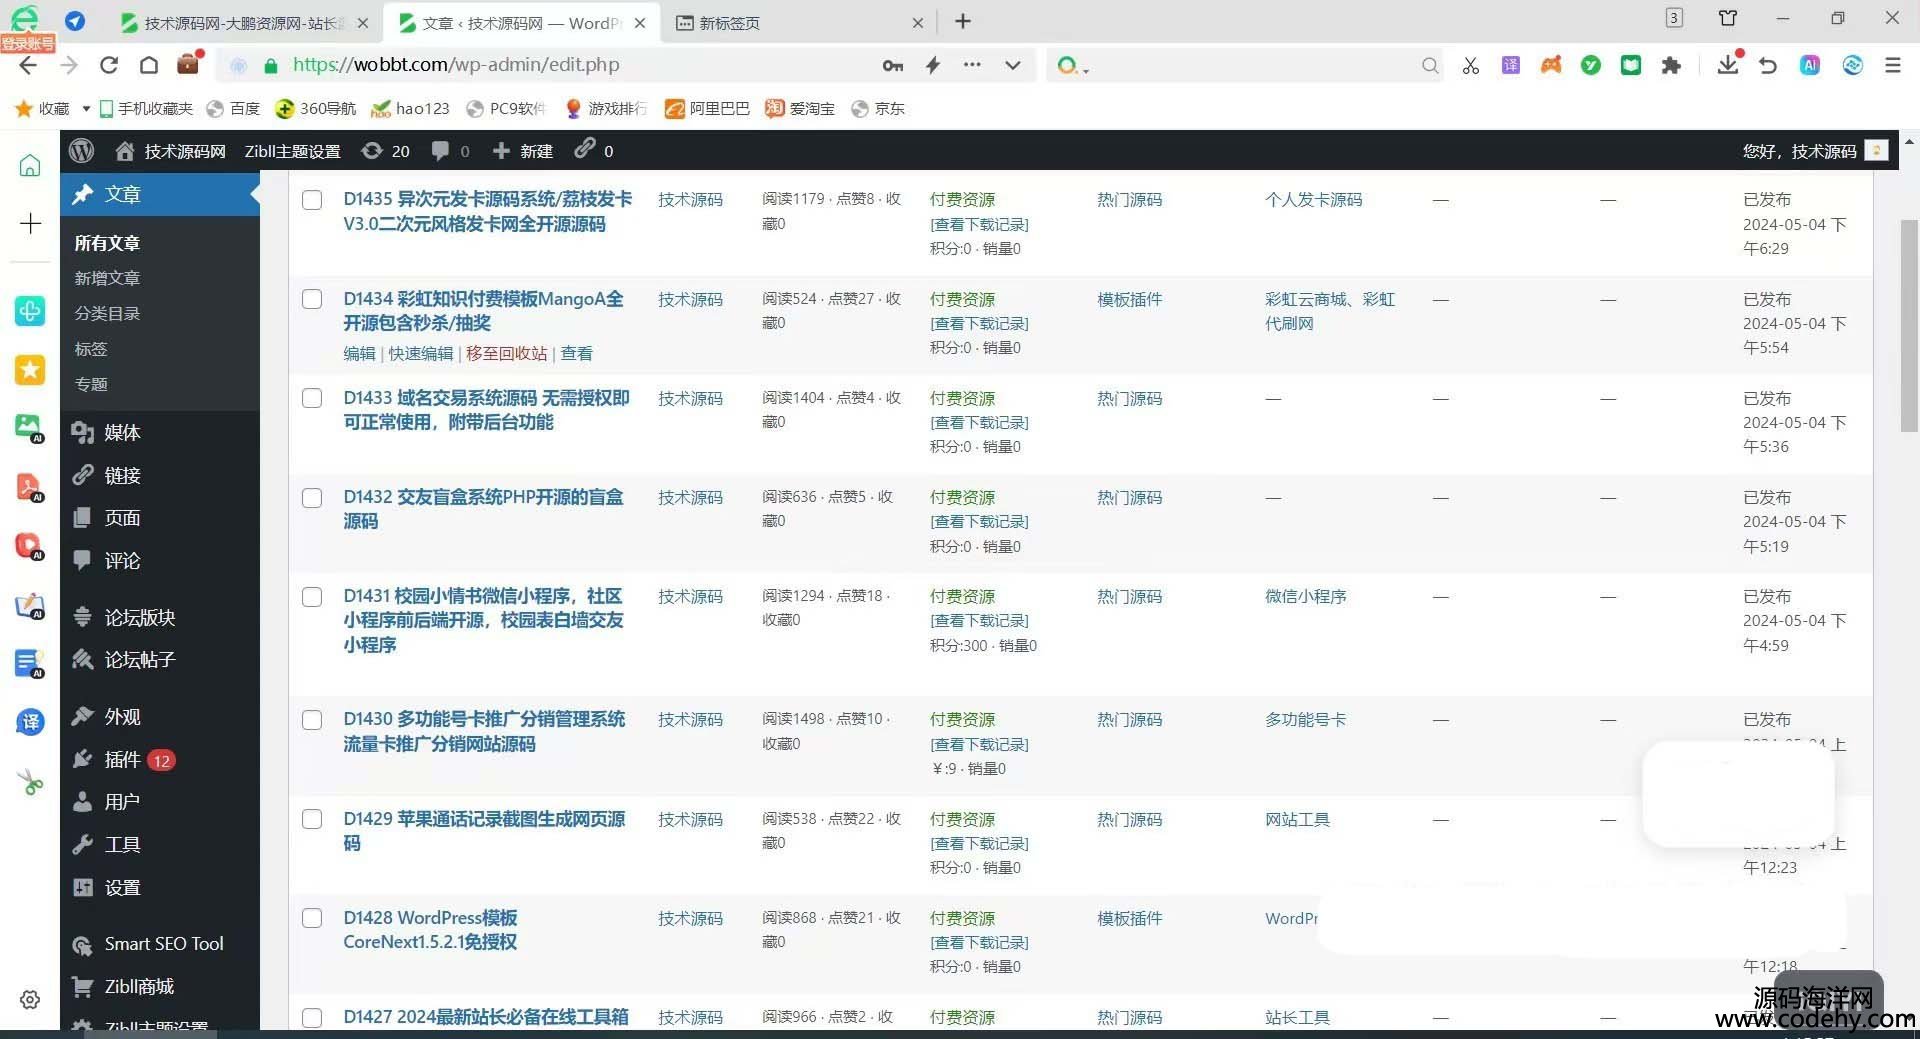
Task: Open 百度 bookmark
Action: pyautogui.click(x=233, y=109)
